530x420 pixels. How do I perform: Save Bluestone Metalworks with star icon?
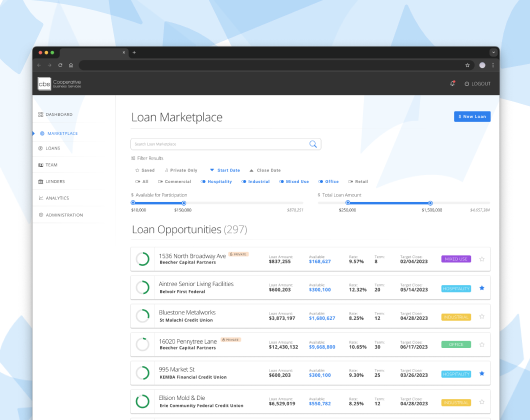482,317
